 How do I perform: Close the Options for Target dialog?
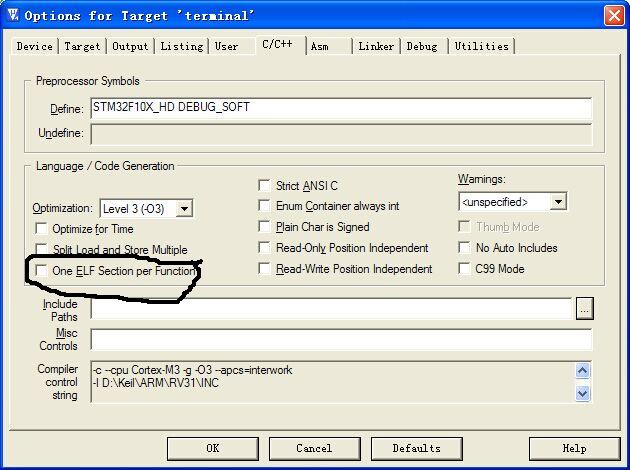614,16
